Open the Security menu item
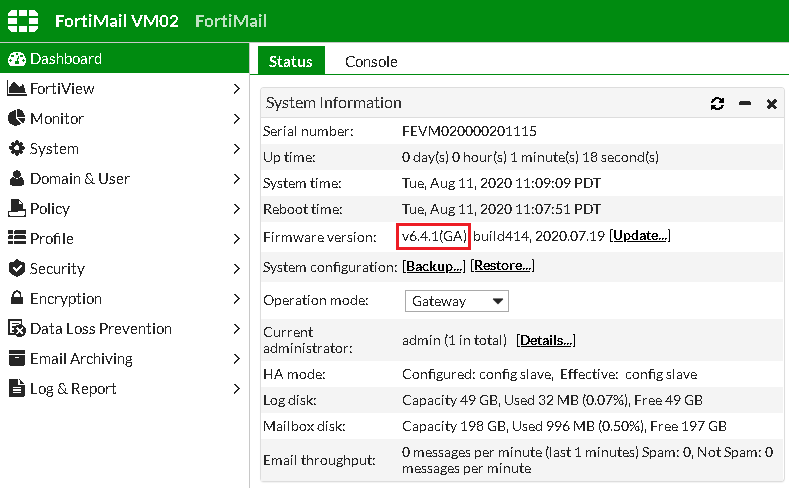Image resolution: width=789 pixels, height=488 pixels. (x=124, y=269)
